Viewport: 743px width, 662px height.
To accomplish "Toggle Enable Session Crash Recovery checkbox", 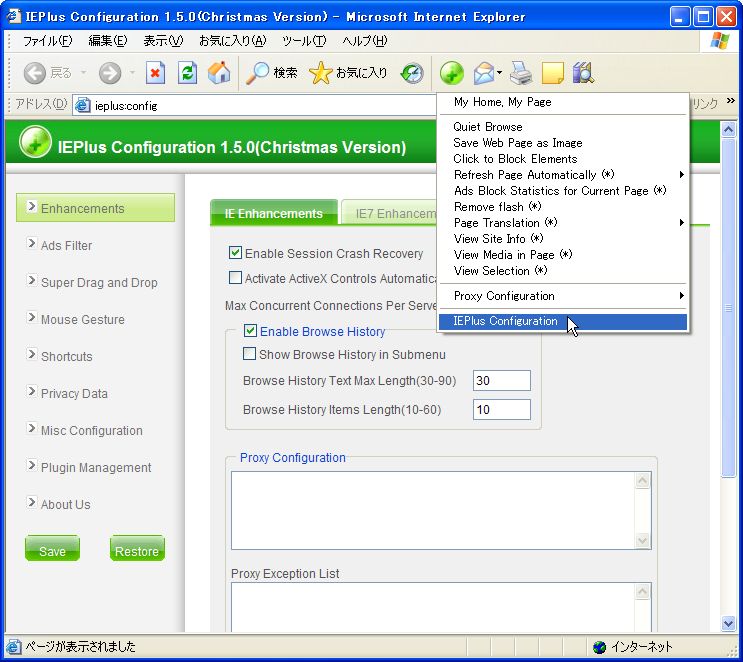I will [235, 253].
